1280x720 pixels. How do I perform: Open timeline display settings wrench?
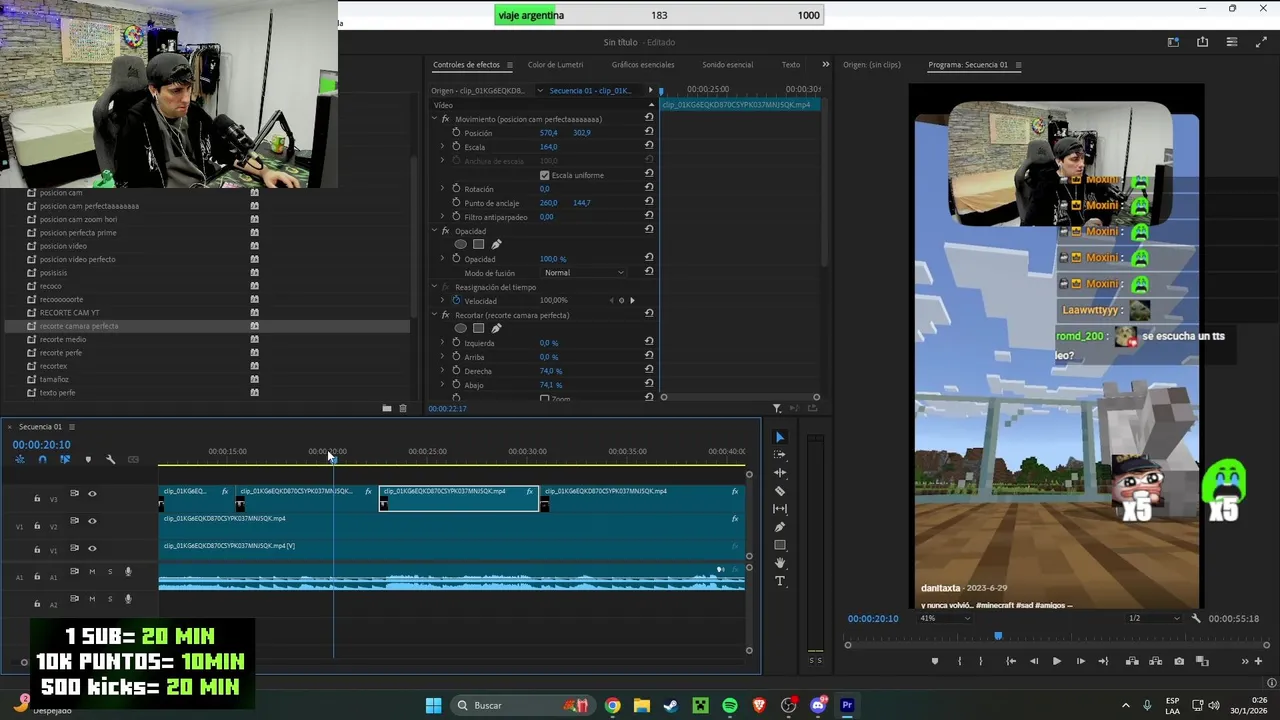coord(110,460)
